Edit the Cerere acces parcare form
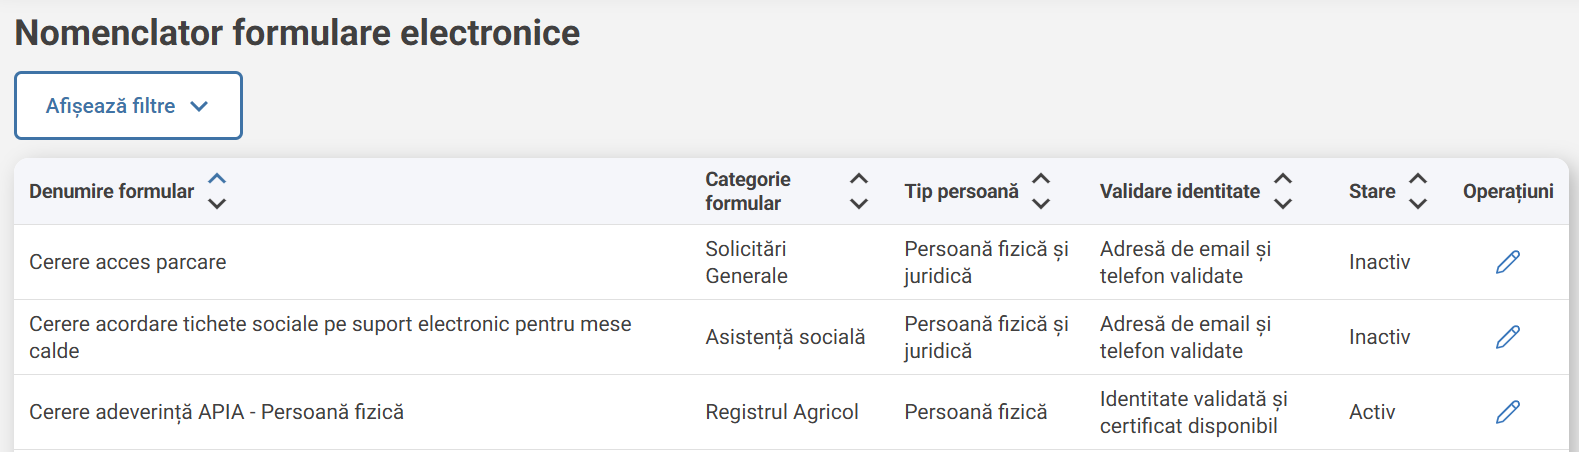This screenshot has width=1579, height=452. [x=1507, y=262]
